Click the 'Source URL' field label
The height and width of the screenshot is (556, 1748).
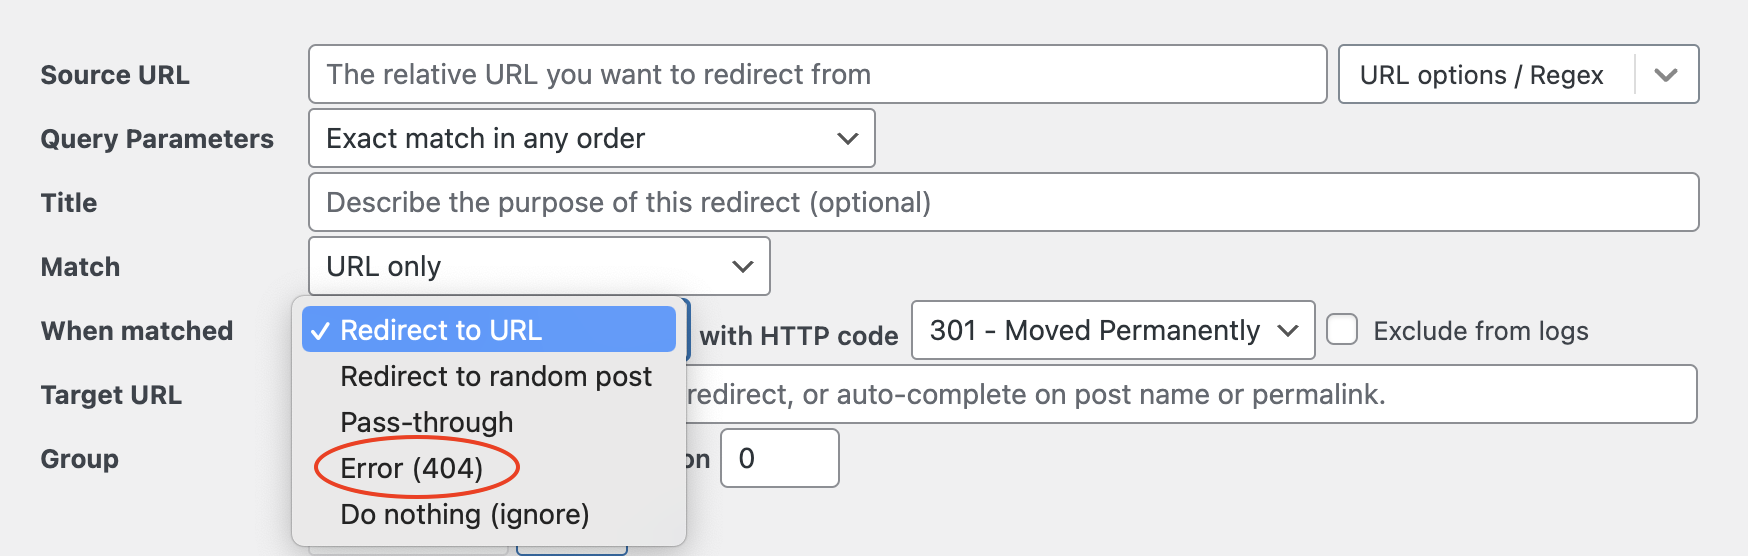tap(115, 75)
